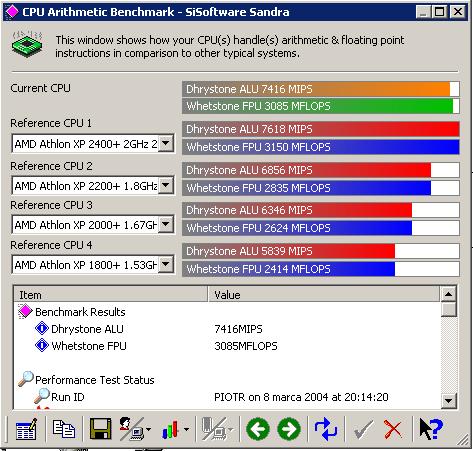This screenshot has width=473, height=451.
Task: Open the bar chart icon in toolbar
Action: click(x=171, y=429)
